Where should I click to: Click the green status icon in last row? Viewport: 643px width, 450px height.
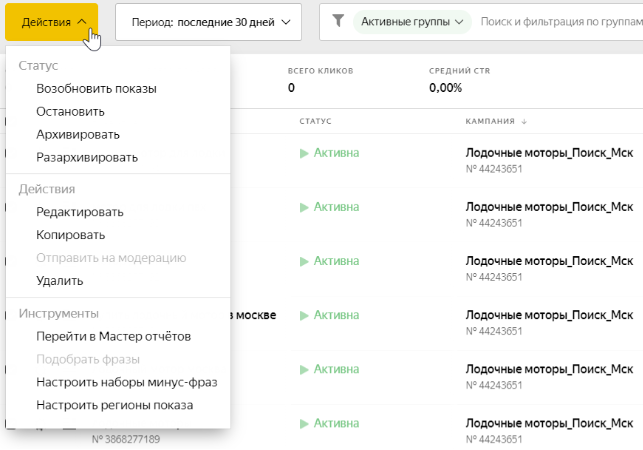point(304,423)
